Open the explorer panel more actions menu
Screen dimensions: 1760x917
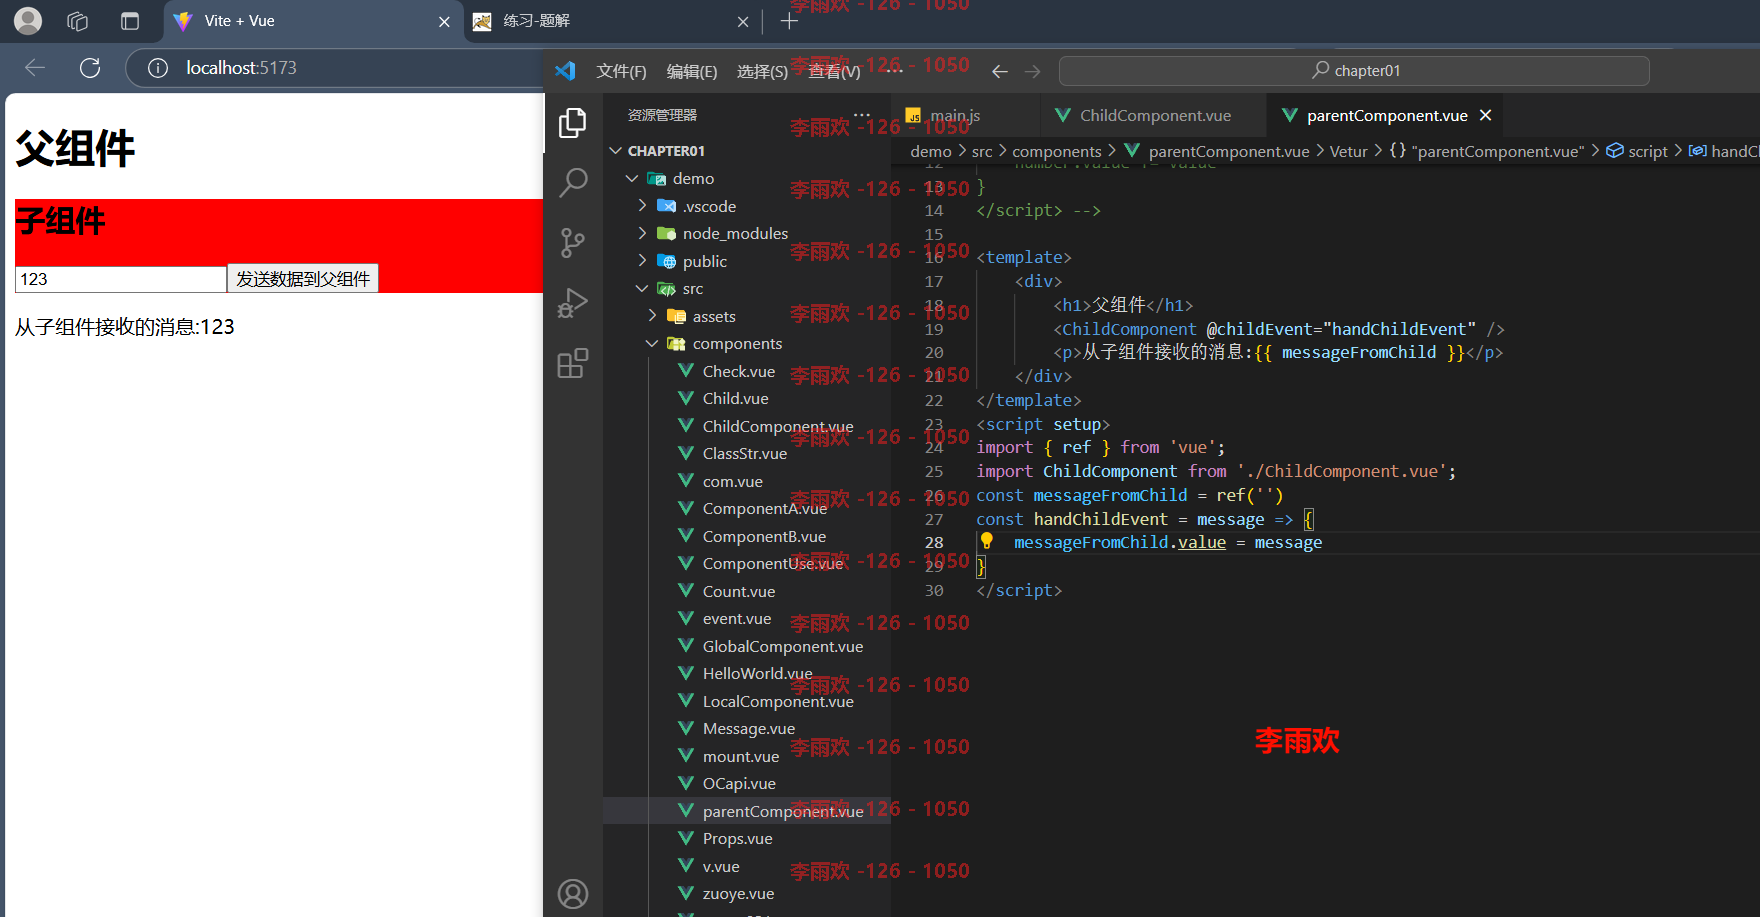(x=862, y=114)
